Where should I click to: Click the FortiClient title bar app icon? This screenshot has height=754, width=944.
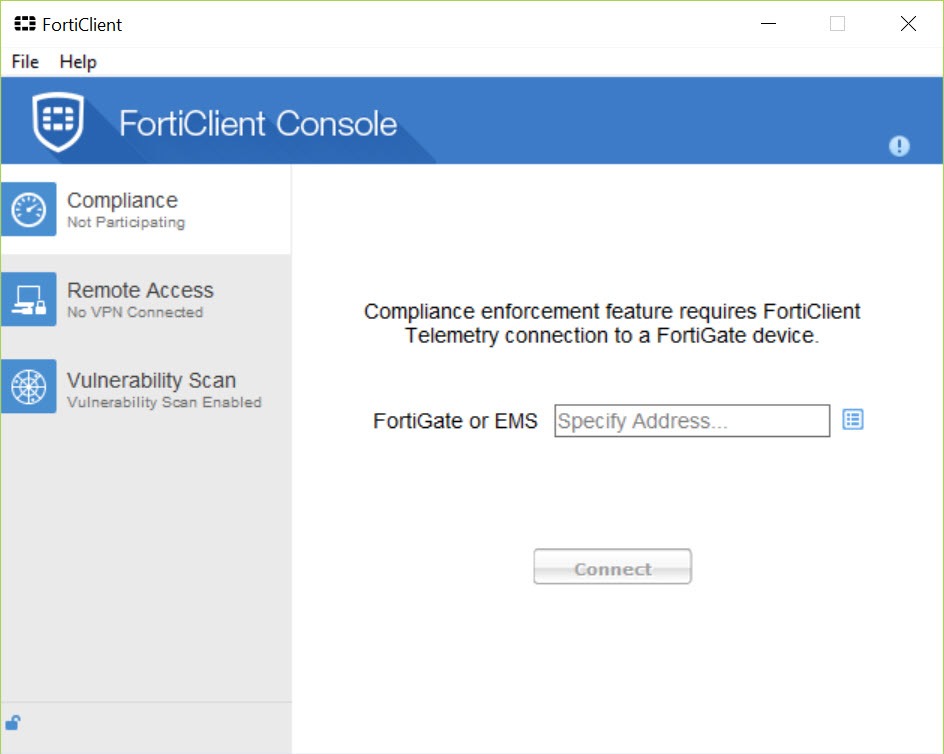(x=25, y=24)
